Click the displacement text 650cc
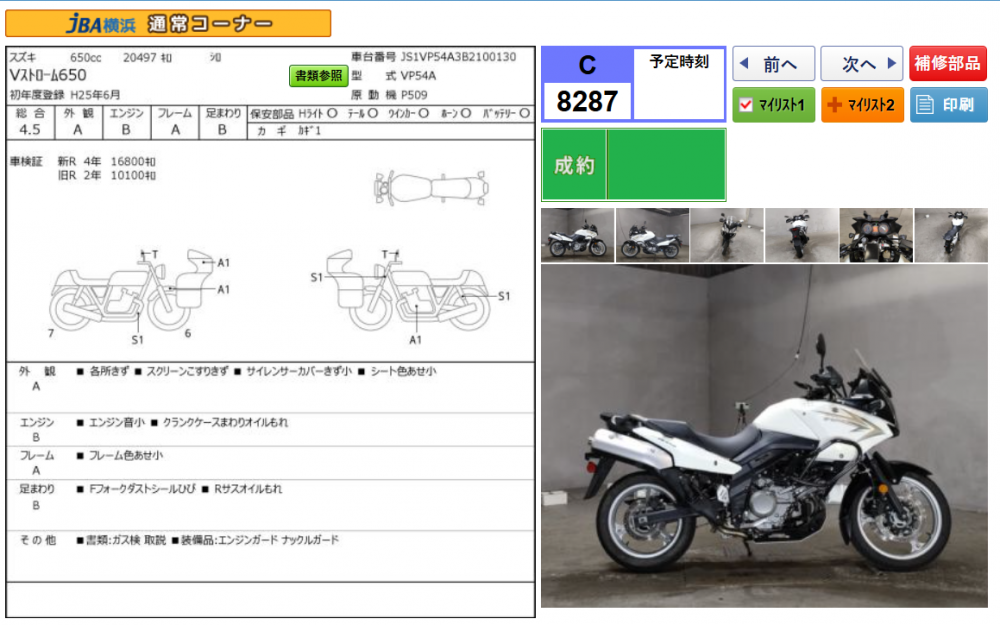The image size is (1000, 625). tap(85, 58)
